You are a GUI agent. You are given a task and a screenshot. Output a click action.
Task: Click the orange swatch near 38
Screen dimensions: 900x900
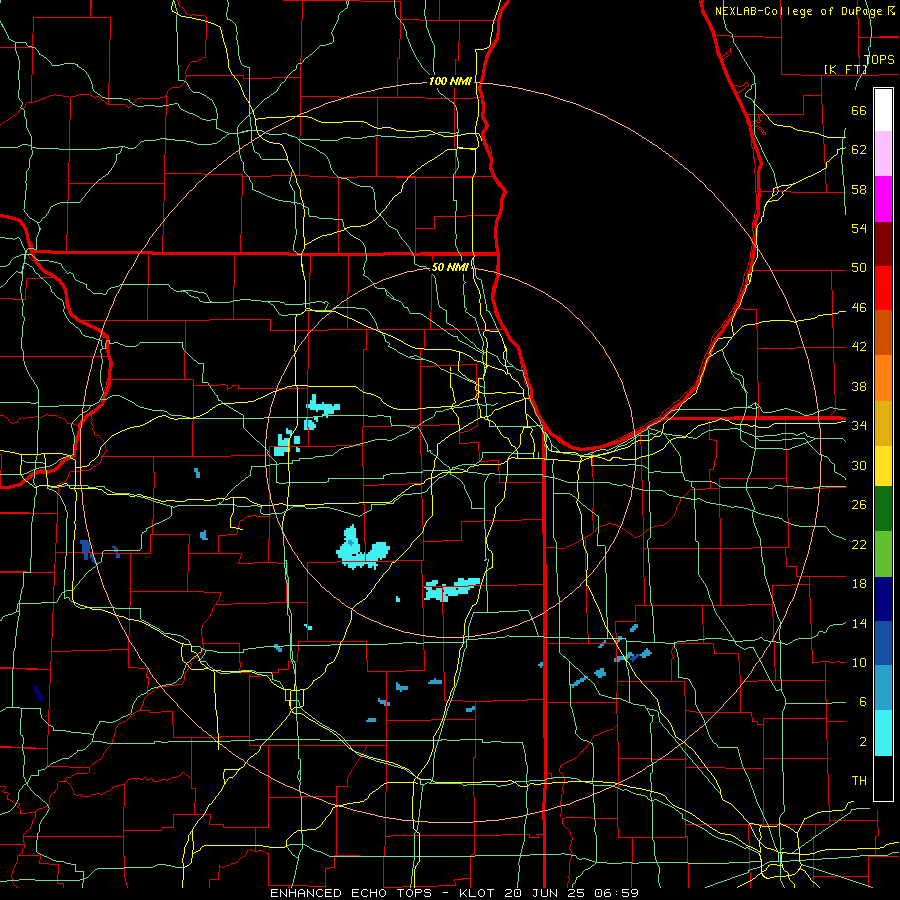[x=883, y=378]
